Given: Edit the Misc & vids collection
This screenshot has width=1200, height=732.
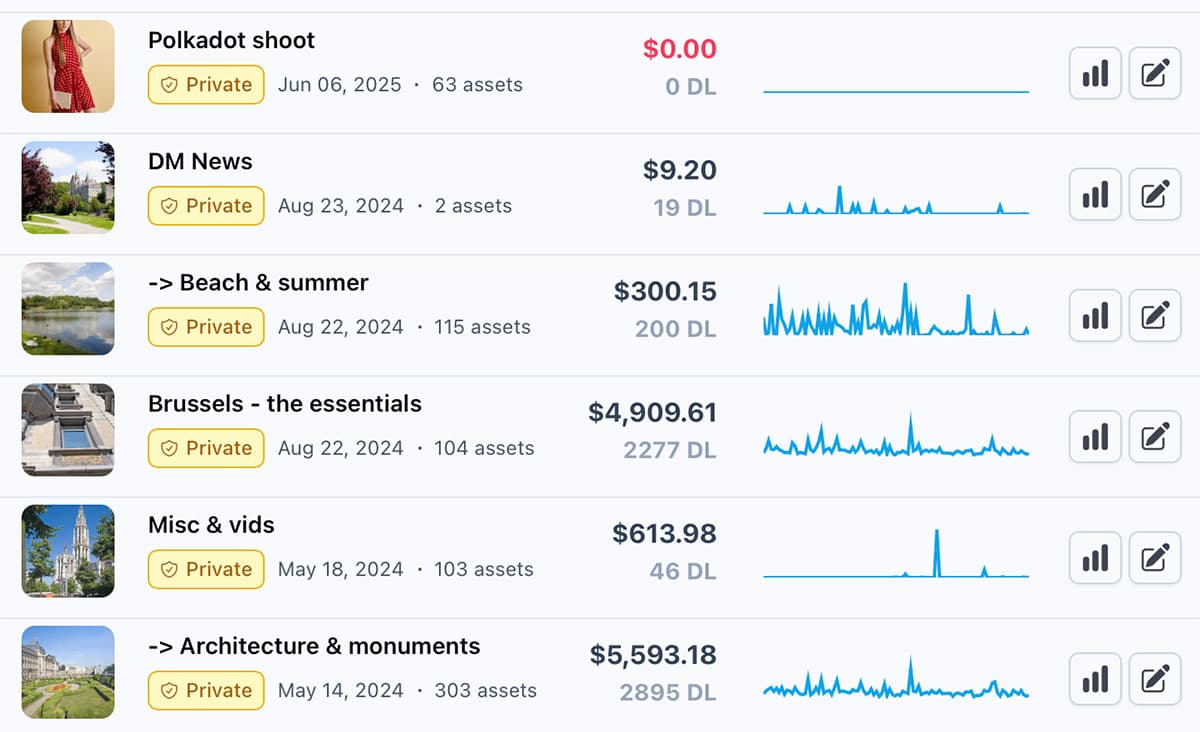Looking at the screenshot, I should 1155,558.
